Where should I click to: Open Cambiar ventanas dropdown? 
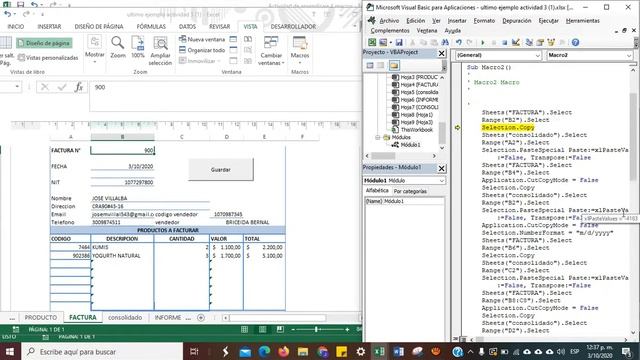[271, 51]
